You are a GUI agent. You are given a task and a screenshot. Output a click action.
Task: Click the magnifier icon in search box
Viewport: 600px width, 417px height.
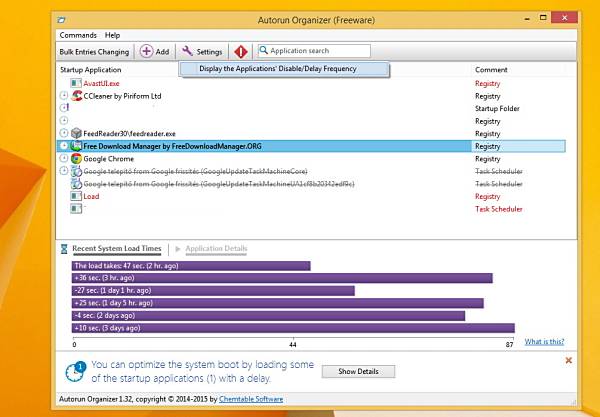tap(264, 50)
